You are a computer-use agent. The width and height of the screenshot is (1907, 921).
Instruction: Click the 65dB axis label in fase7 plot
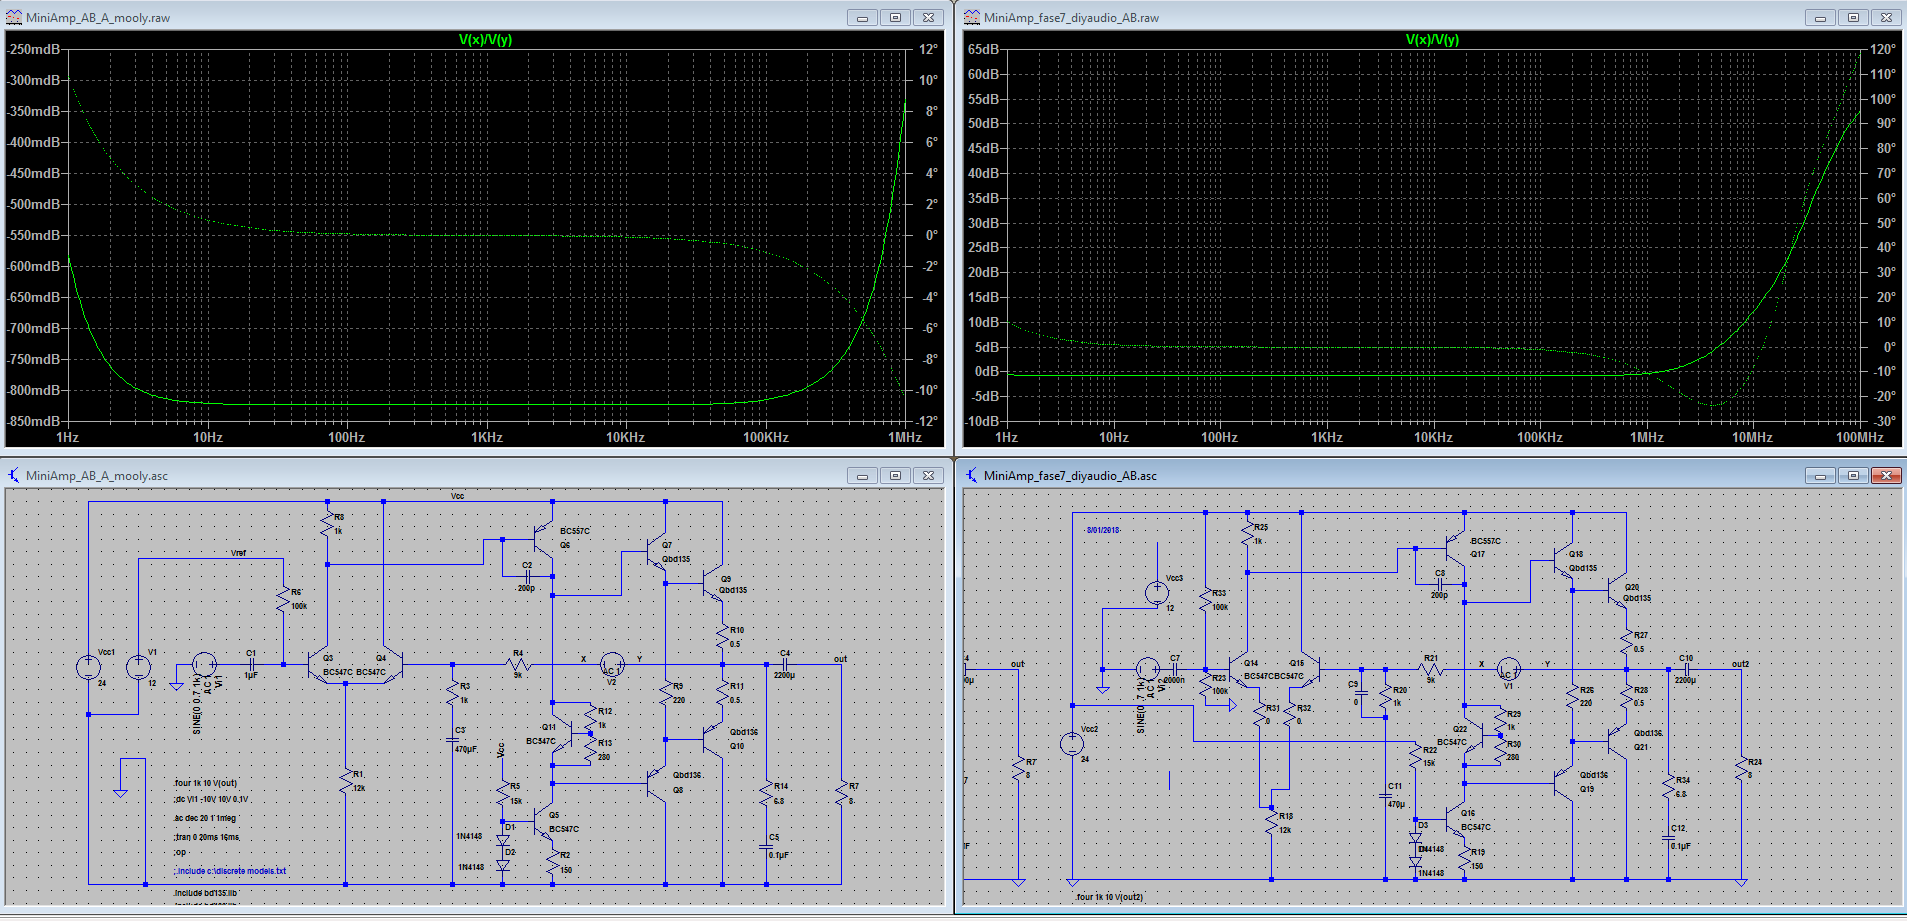tap(983, 49)
